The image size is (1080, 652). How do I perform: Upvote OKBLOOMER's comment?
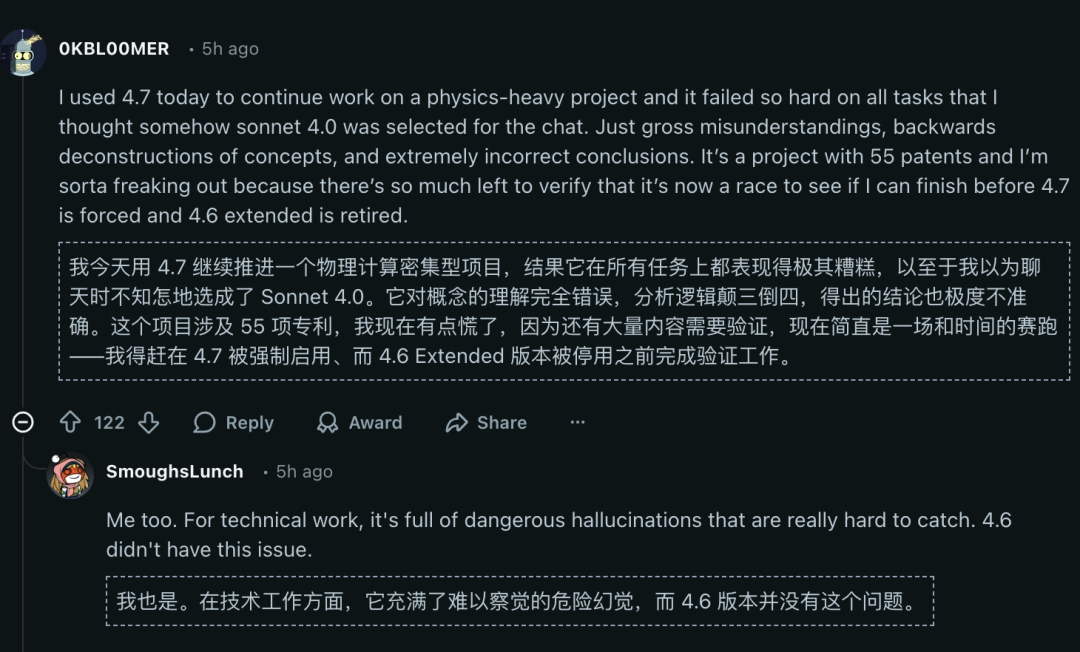point(70,423)
